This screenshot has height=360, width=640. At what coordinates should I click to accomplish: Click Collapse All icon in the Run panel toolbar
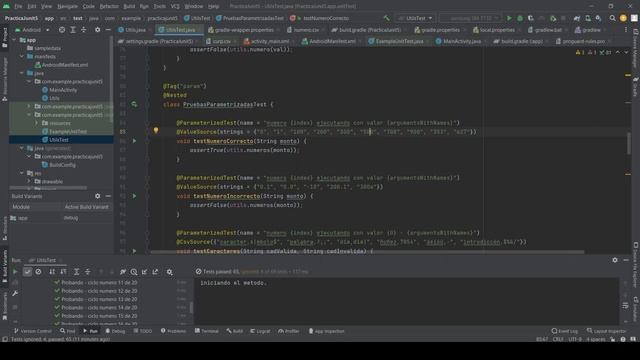click(x=87, y=272)
